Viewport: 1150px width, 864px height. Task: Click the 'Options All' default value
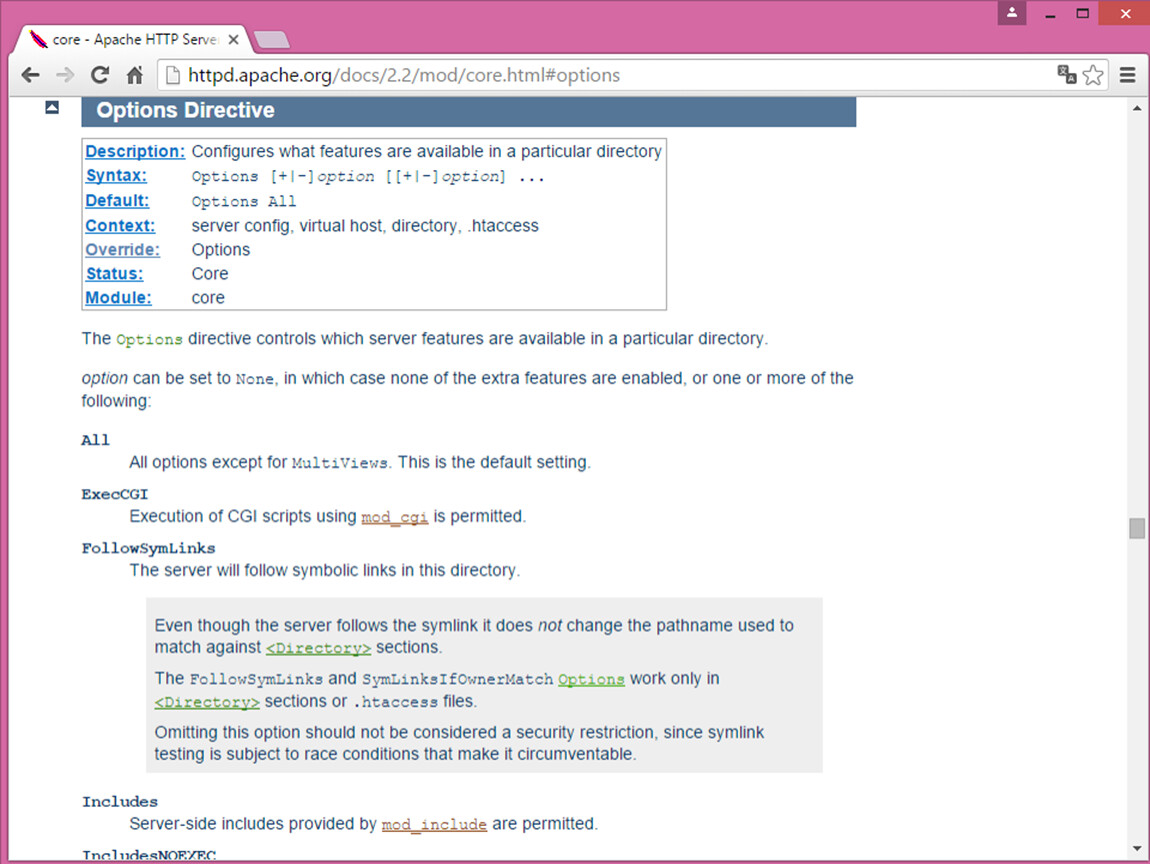tap(243, 201)
